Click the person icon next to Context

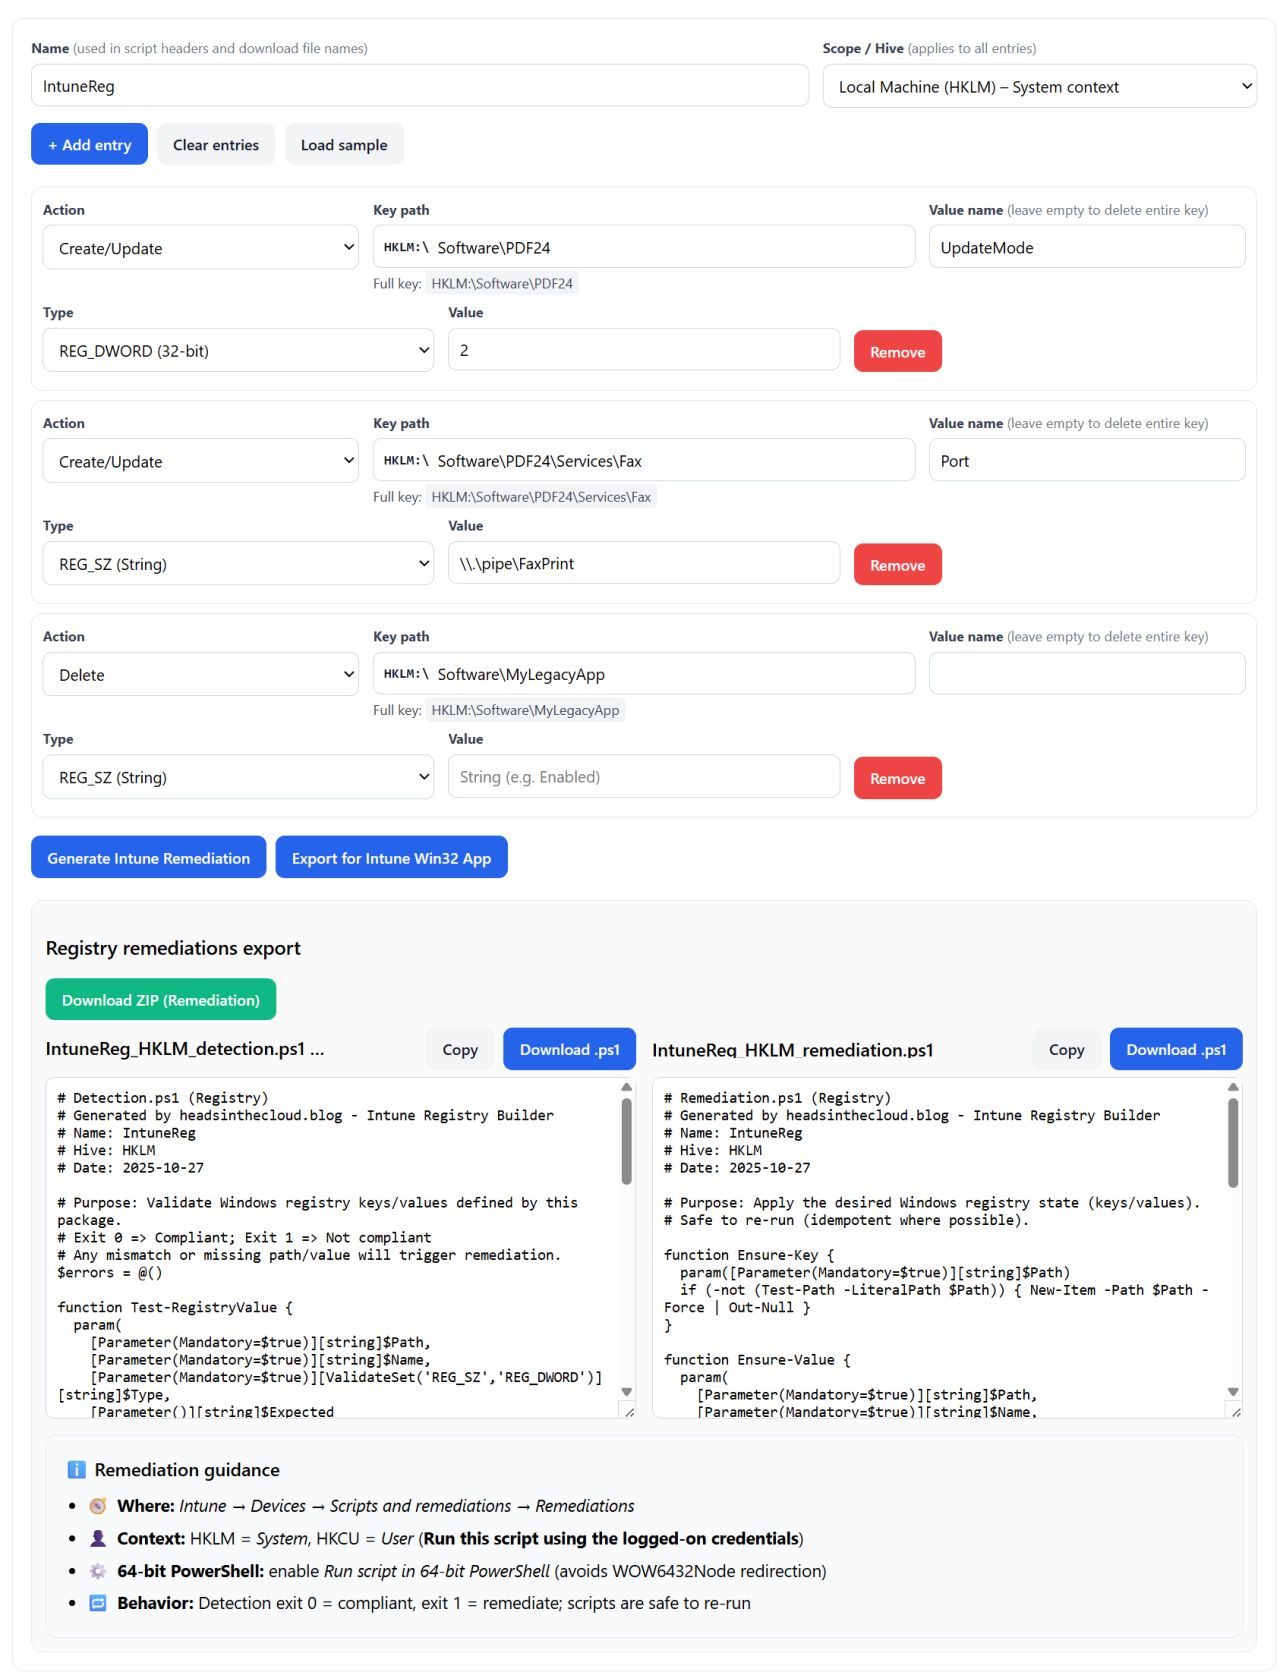coord(97,1538)
